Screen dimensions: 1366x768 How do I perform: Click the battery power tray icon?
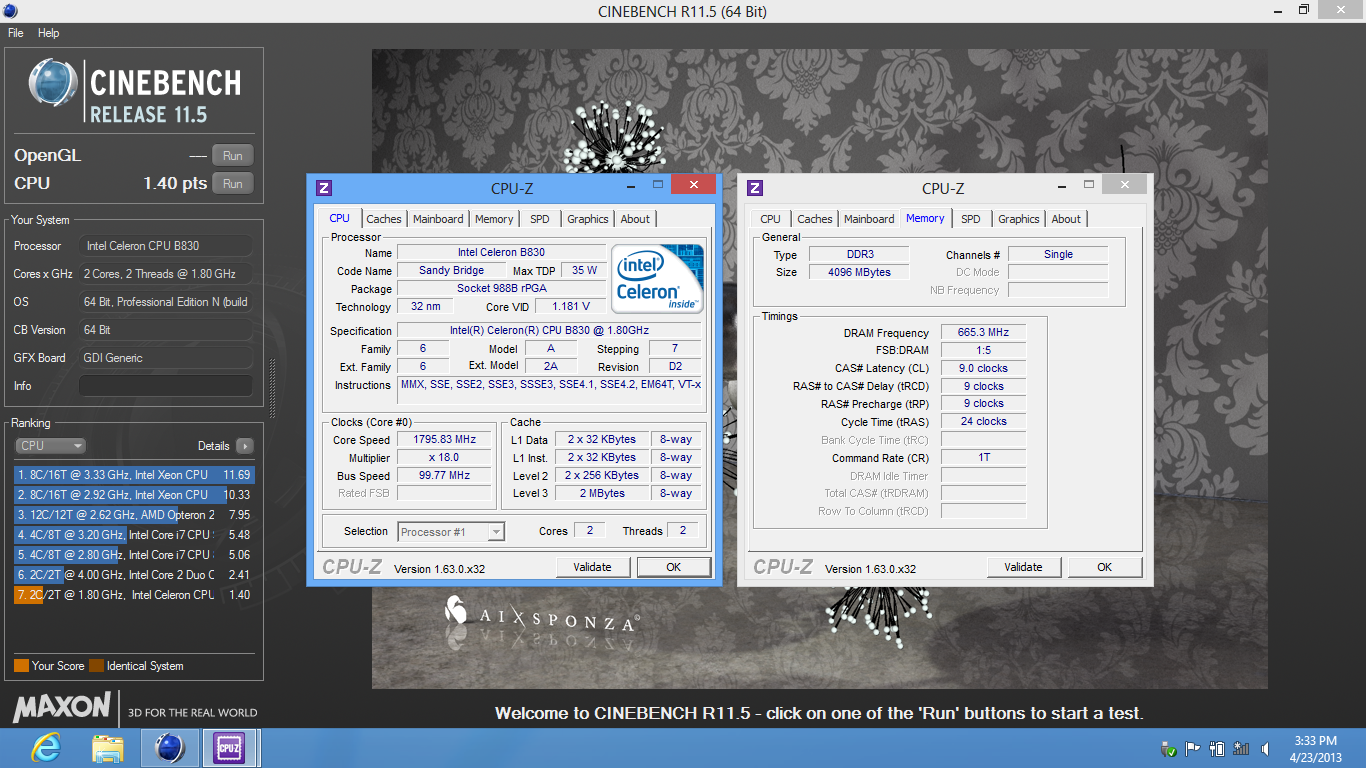point(1217,748)
